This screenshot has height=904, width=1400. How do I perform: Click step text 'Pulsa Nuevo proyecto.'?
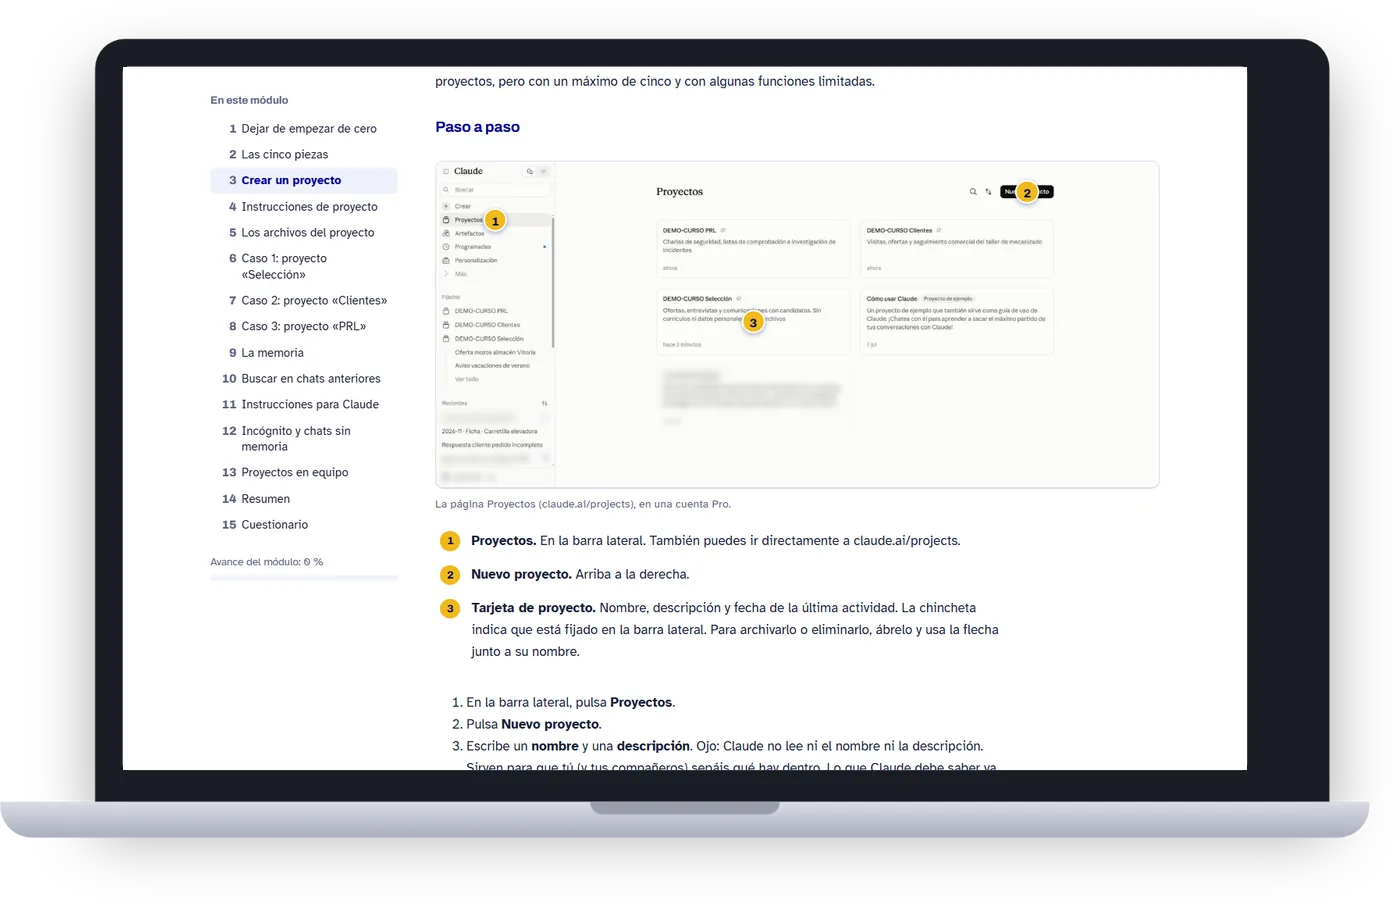pyautogui.click(x=534, y=725)
